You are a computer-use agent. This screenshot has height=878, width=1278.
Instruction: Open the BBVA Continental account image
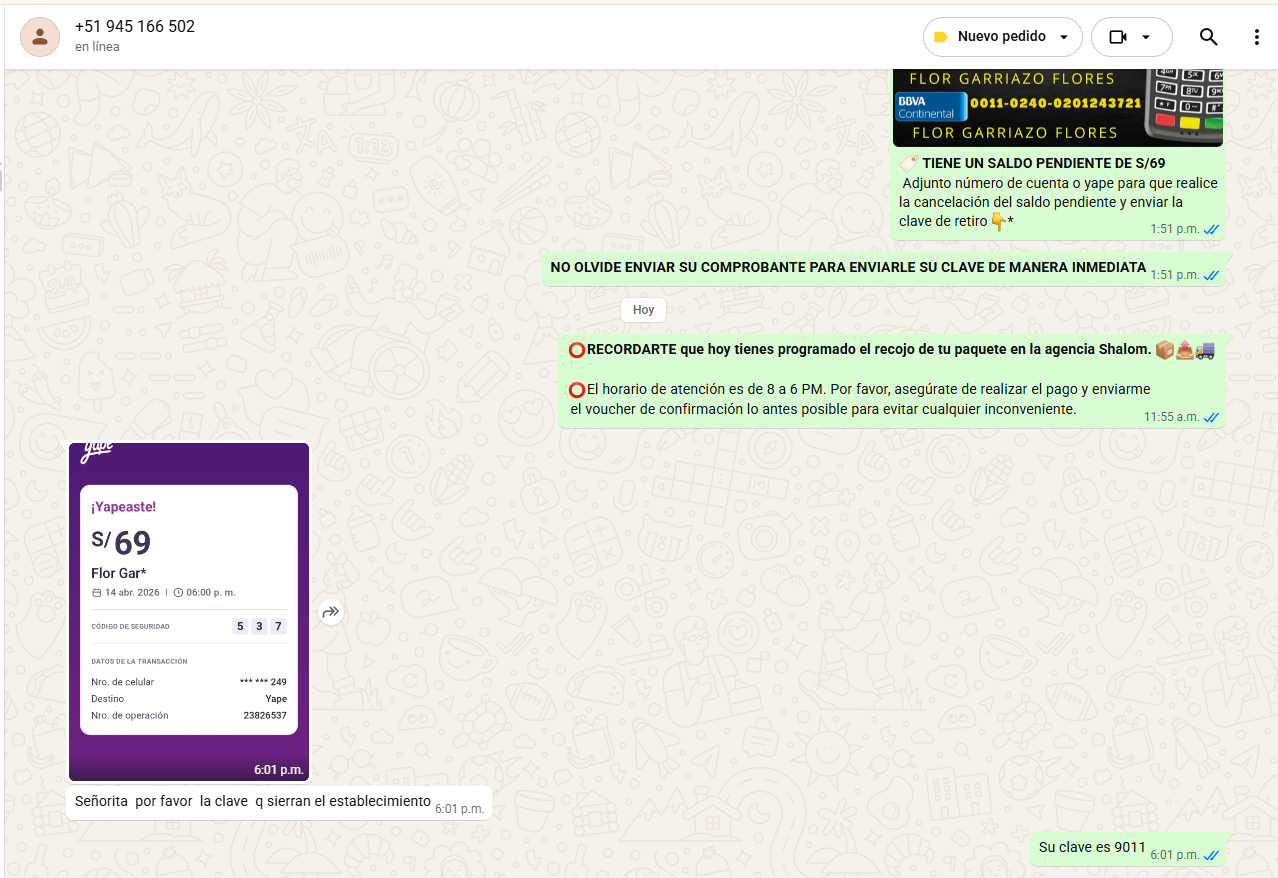pos(1057,107)
